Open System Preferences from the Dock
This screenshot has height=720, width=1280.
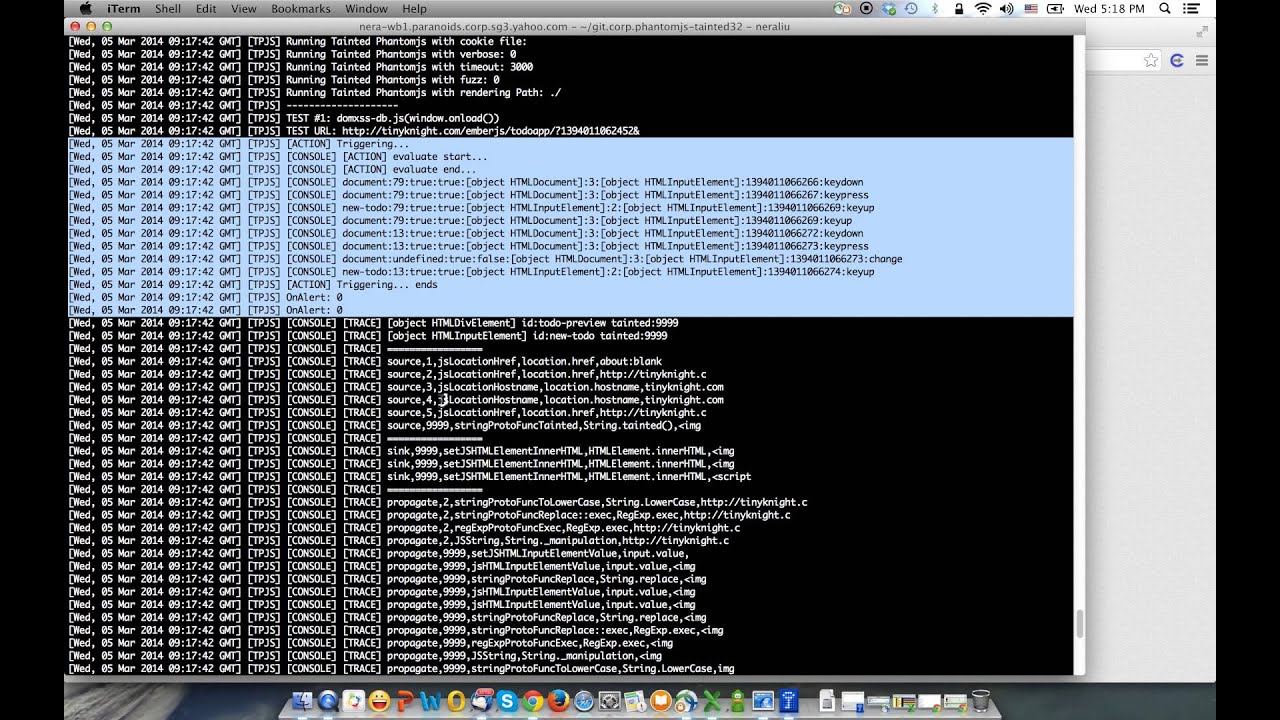tap(609, 701)
